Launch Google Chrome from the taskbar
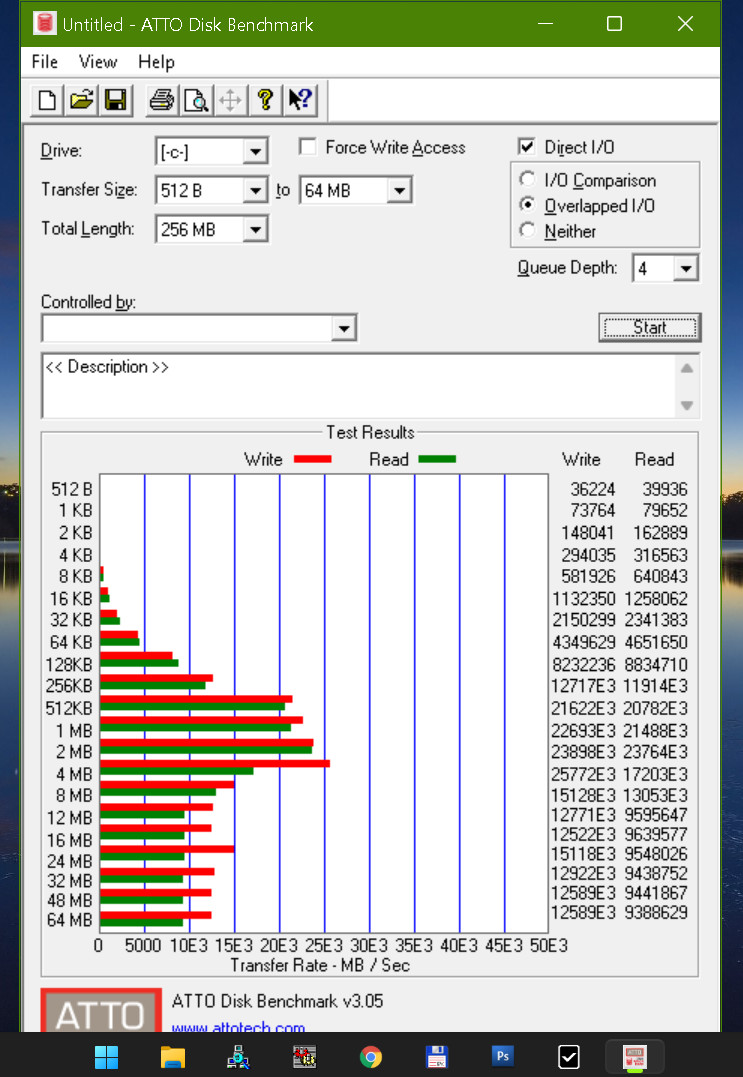This screenshot has width=743, height=1077. coord(371,1056)
